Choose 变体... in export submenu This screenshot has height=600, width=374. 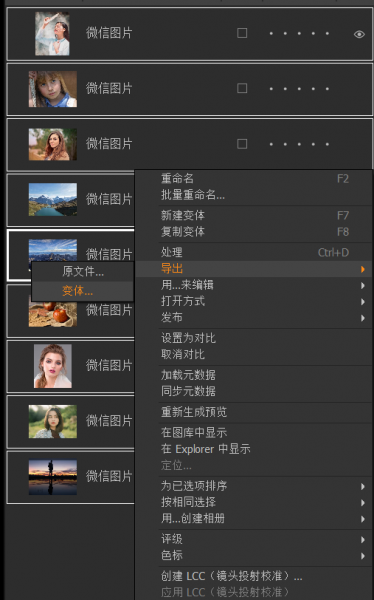tap(77, 291)
